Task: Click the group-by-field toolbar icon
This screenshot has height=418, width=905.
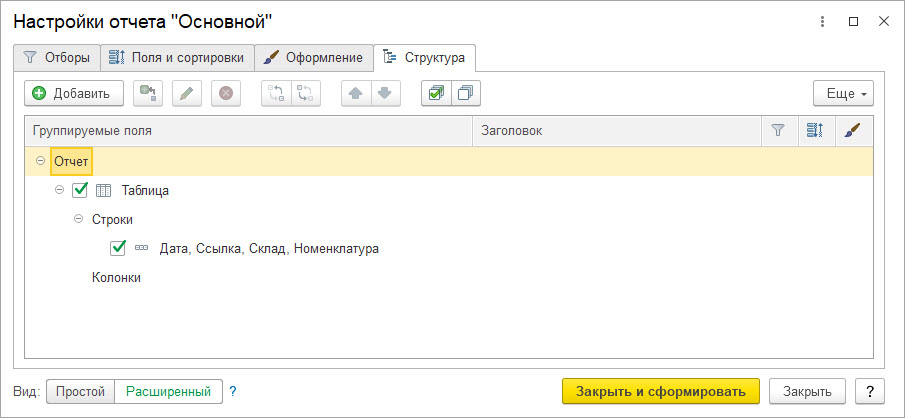Action: point(148,93)
